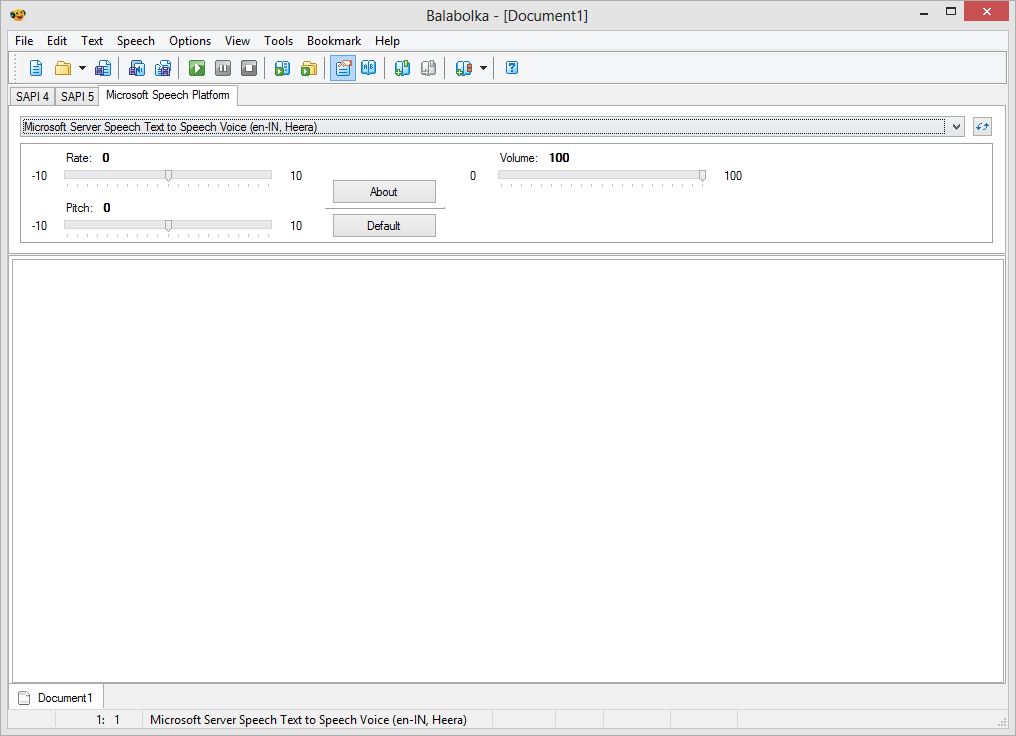The height and width of the screenshot is (736, 1016).
Task: Open the File menu
Action: pos(24,41)
